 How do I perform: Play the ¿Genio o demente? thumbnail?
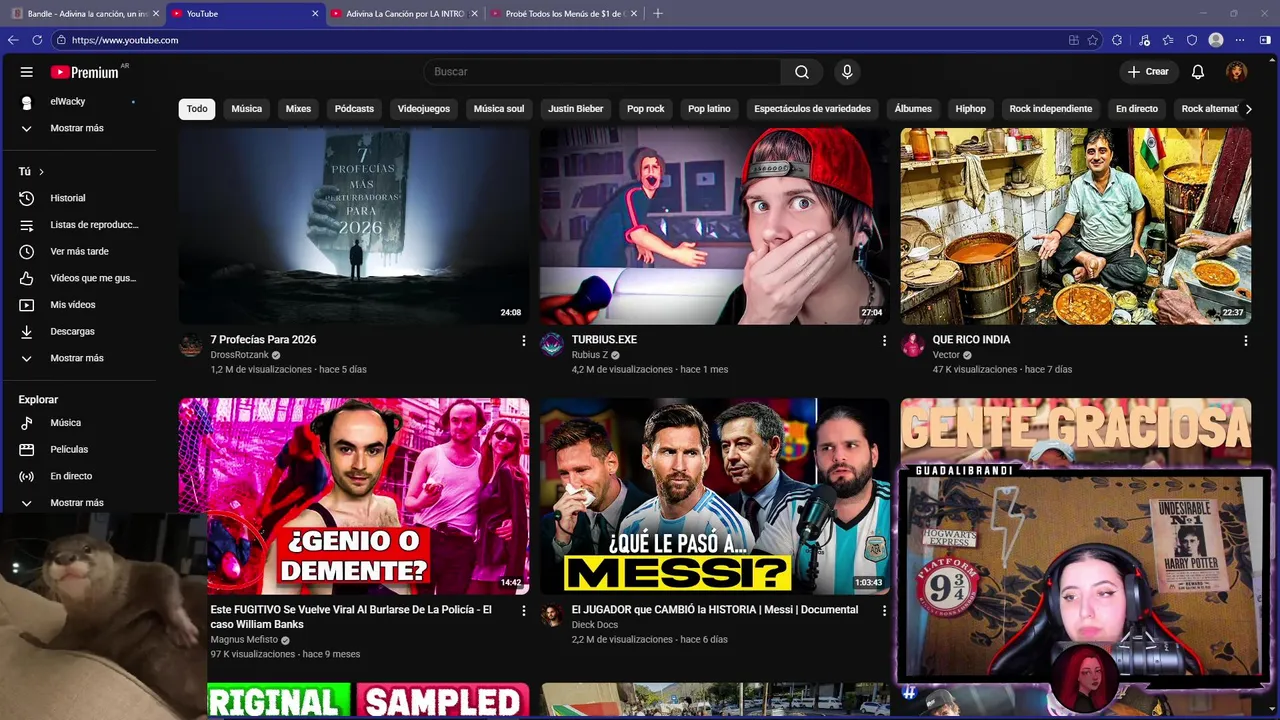(x=354, y=496)
